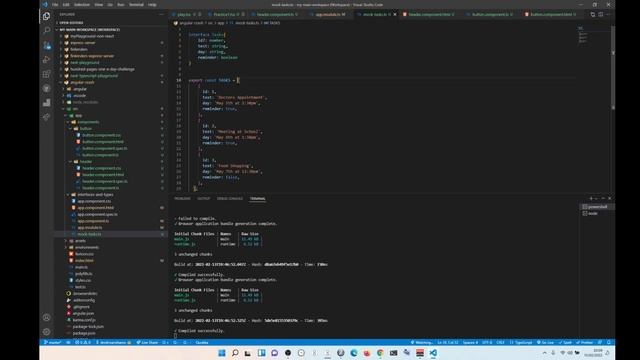
Task: Click mock-tasks.ts in the breadcrumb
Action: coord(247,23)
